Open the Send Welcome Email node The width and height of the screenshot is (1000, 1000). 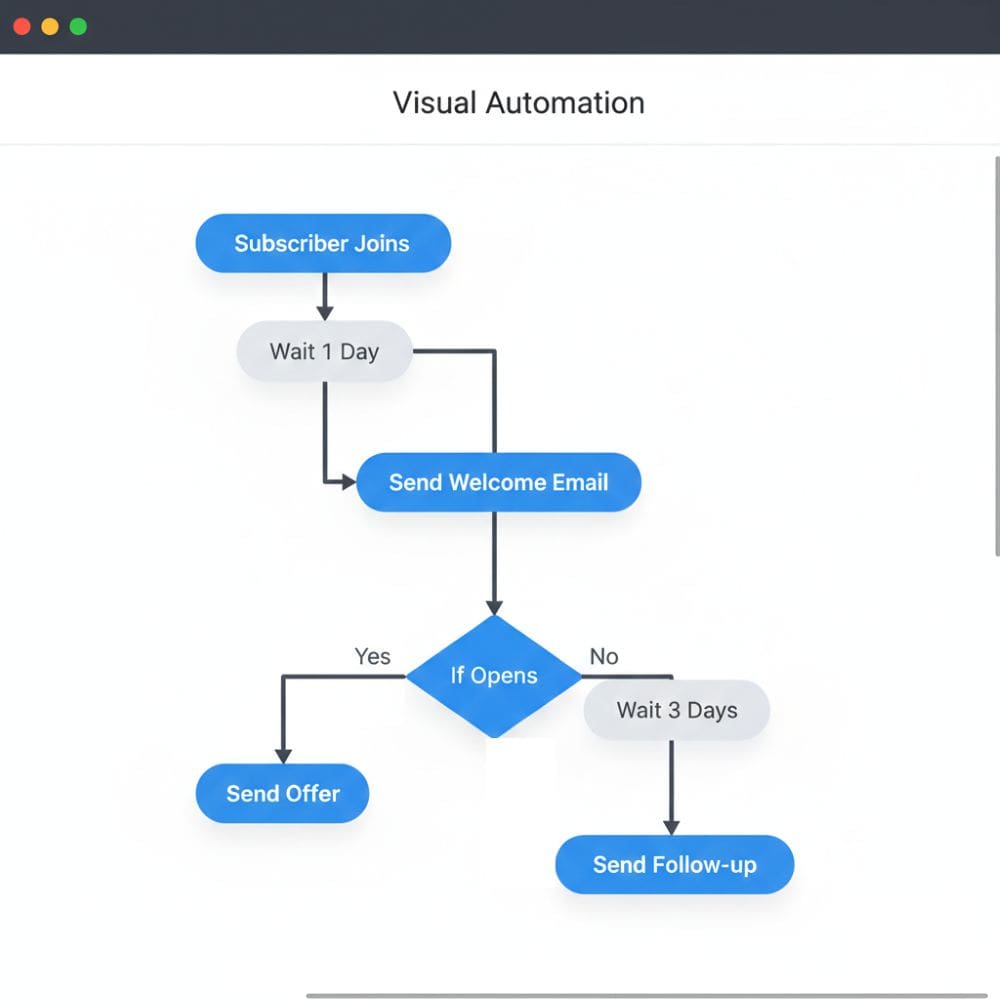tap(499, 482)
